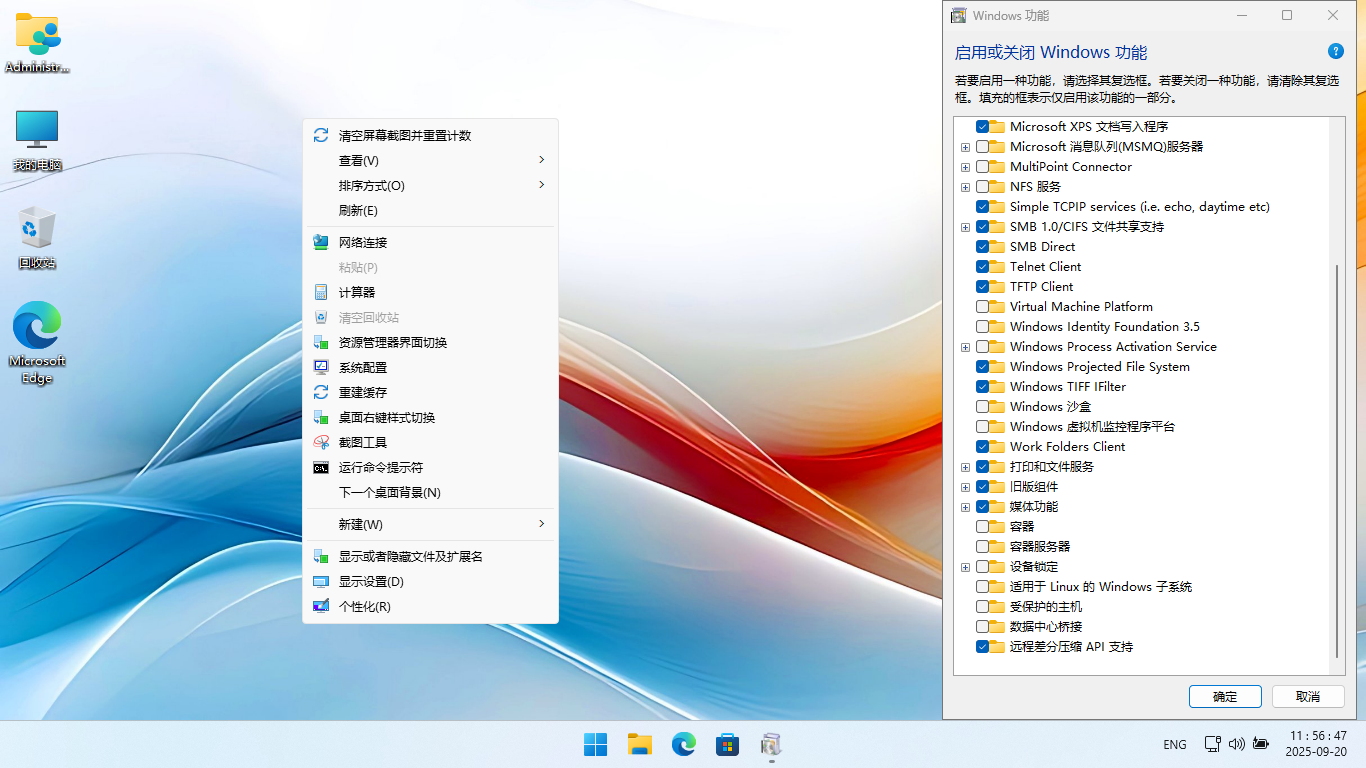
Task: Expand the Microsoft 消息队列(MSMQ)服务器 node
Action: point(965,147)
